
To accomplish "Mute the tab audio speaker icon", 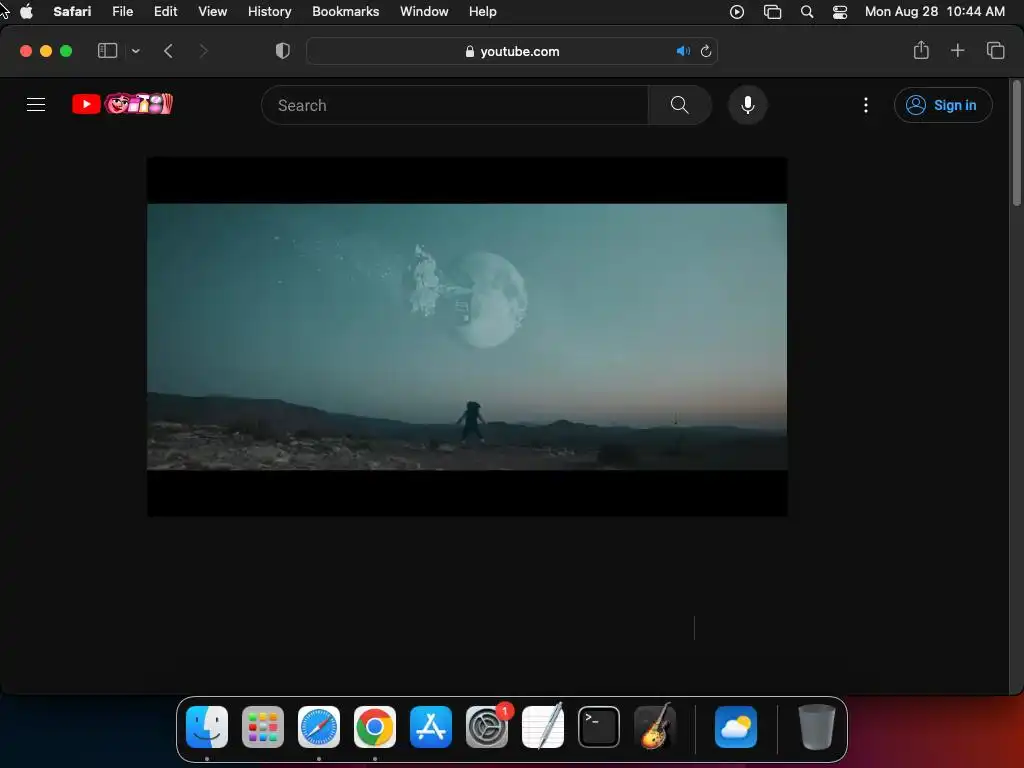I will point(683,51).
